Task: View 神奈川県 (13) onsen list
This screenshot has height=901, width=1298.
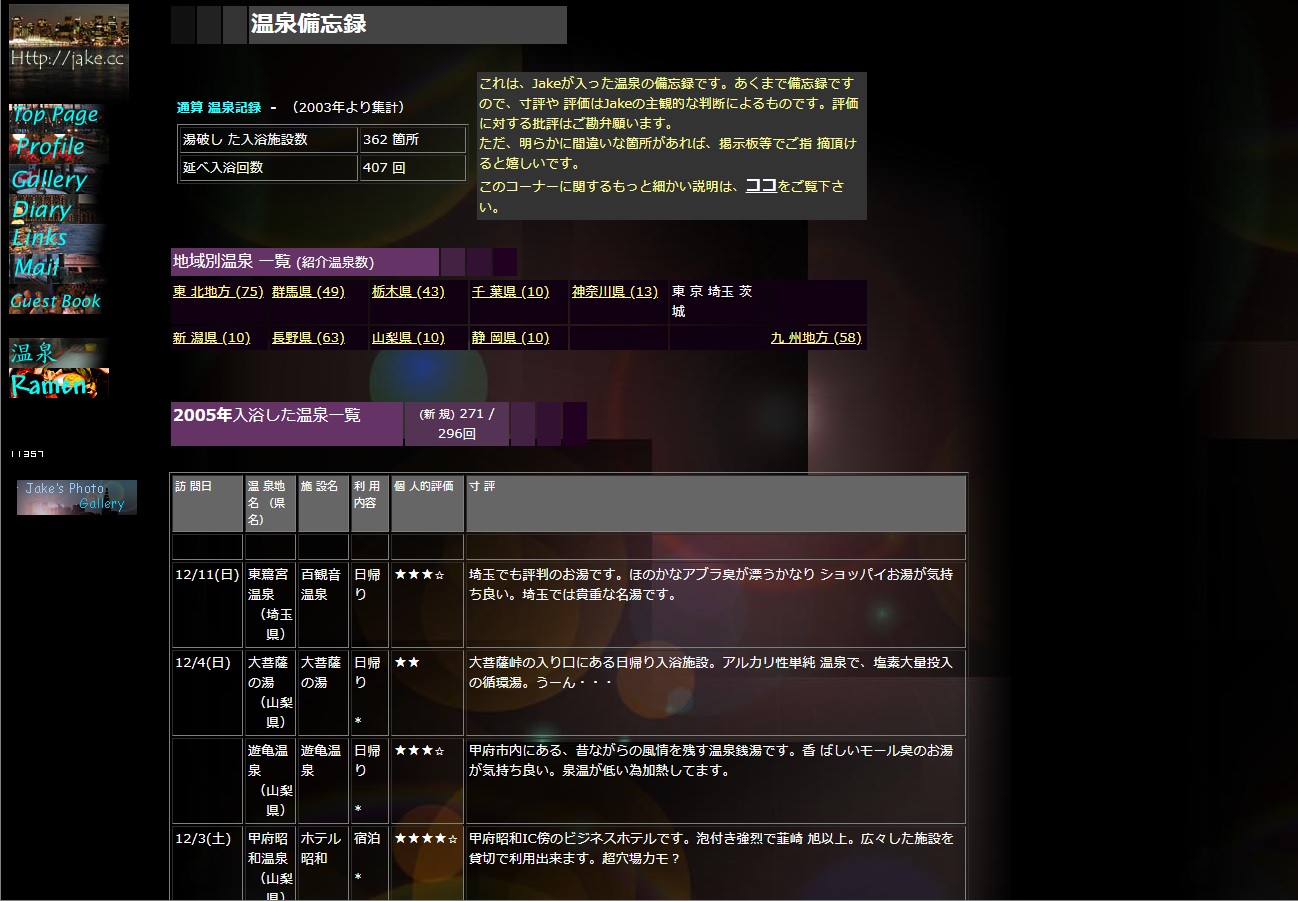Action: 615,292
